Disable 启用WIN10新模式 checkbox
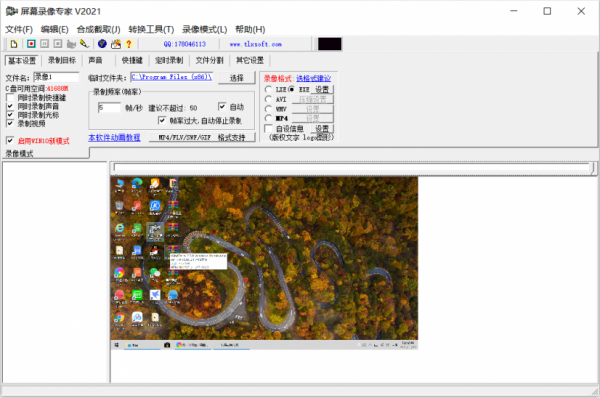 point(10,141)
